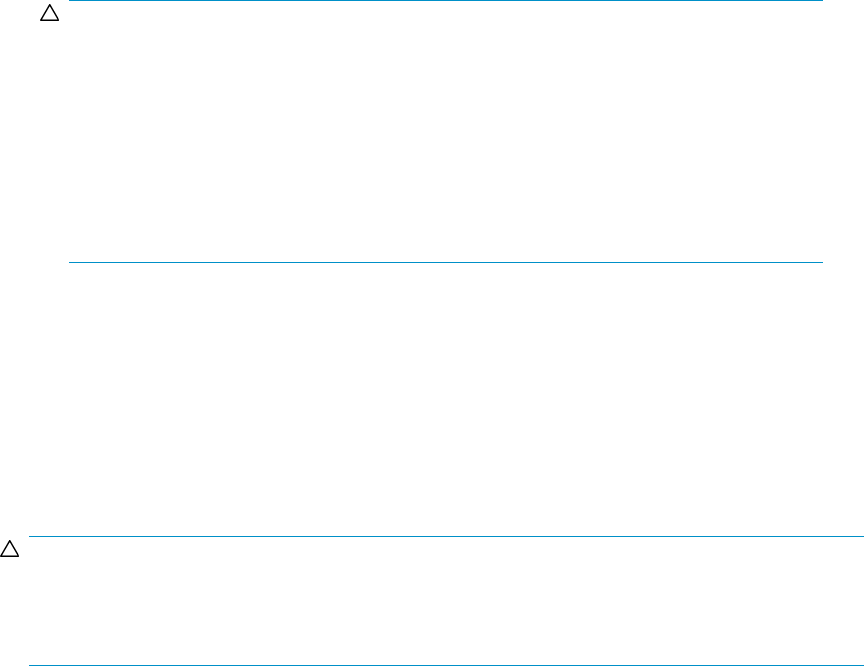The width and height of the screenshot is (864, 666).
Task: Click the left end of the full-width box's top rule
Action: [x=32, y=536]
